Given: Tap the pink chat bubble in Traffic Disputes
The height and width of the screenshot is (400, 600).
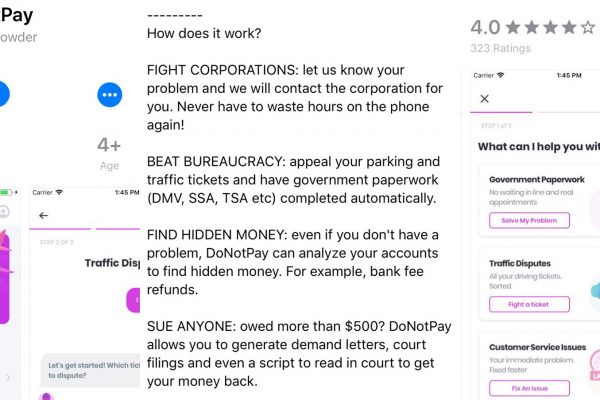Looking at the screenshot, I should [133, 300].
